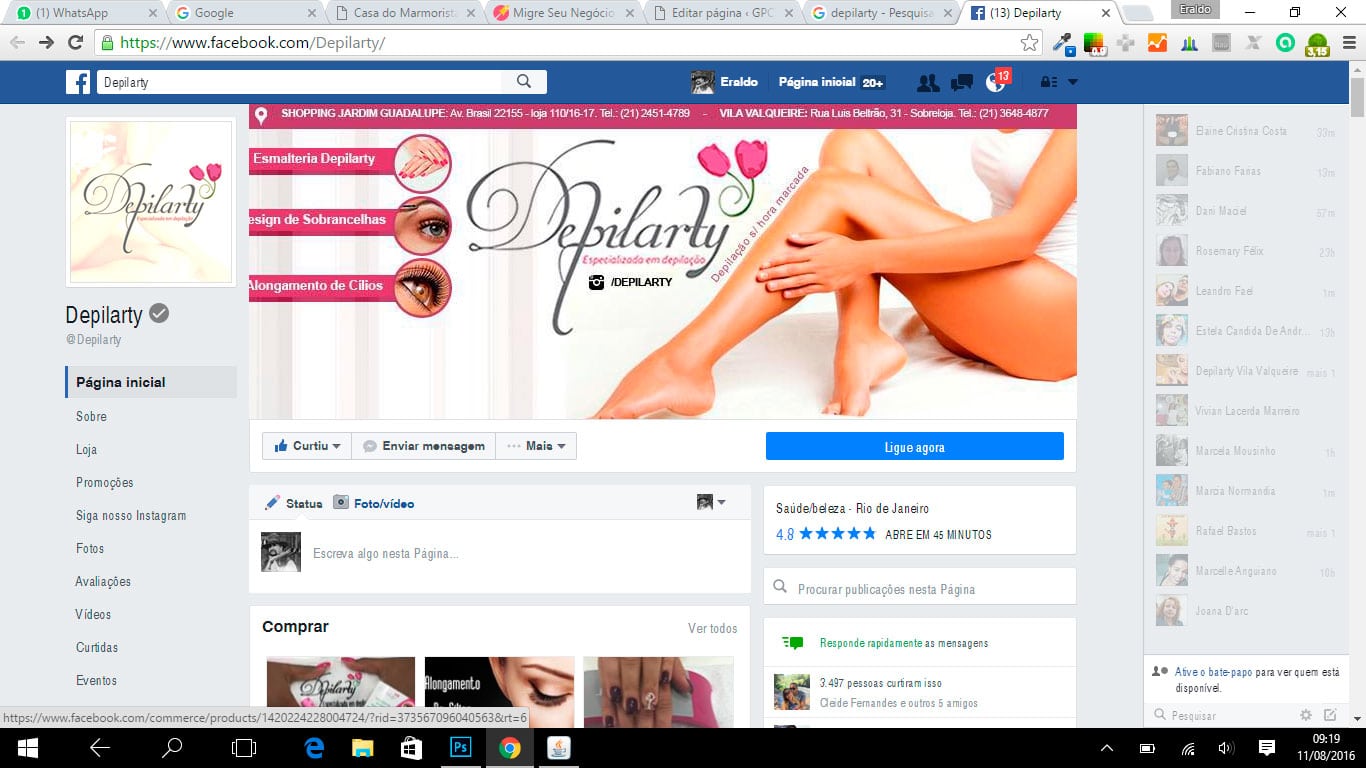Launch Photoshop from the taskbar
The width and height of the screenshot is (1366, 768).
461,748
